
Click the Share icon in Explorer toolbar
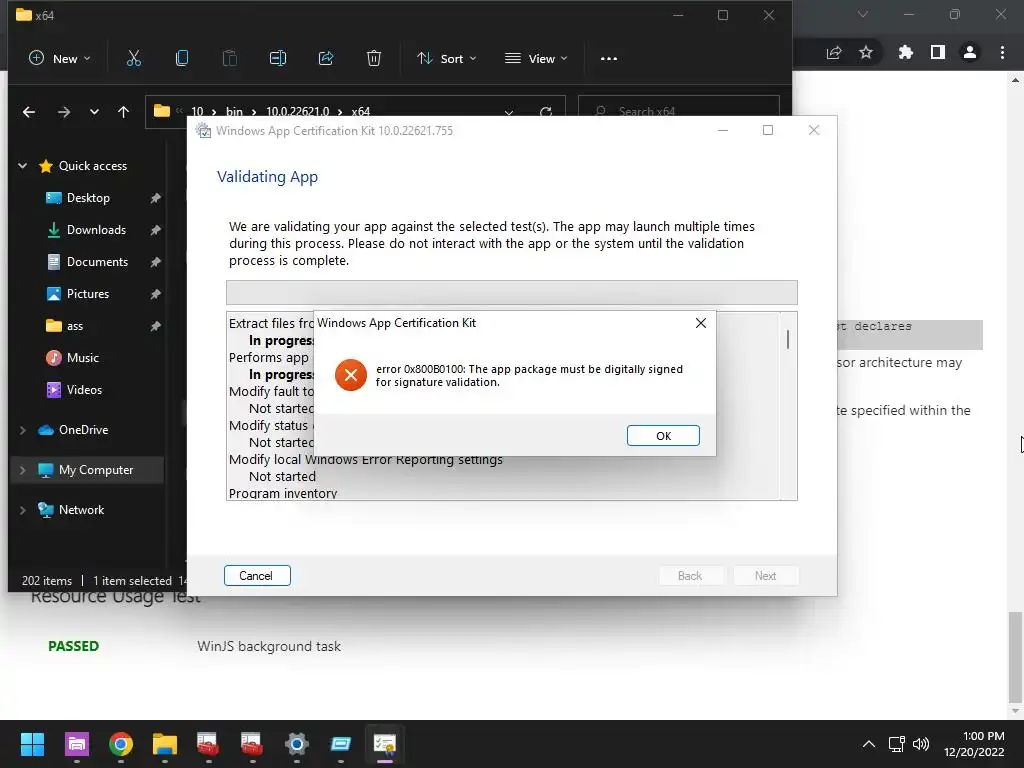coord(326,58)
